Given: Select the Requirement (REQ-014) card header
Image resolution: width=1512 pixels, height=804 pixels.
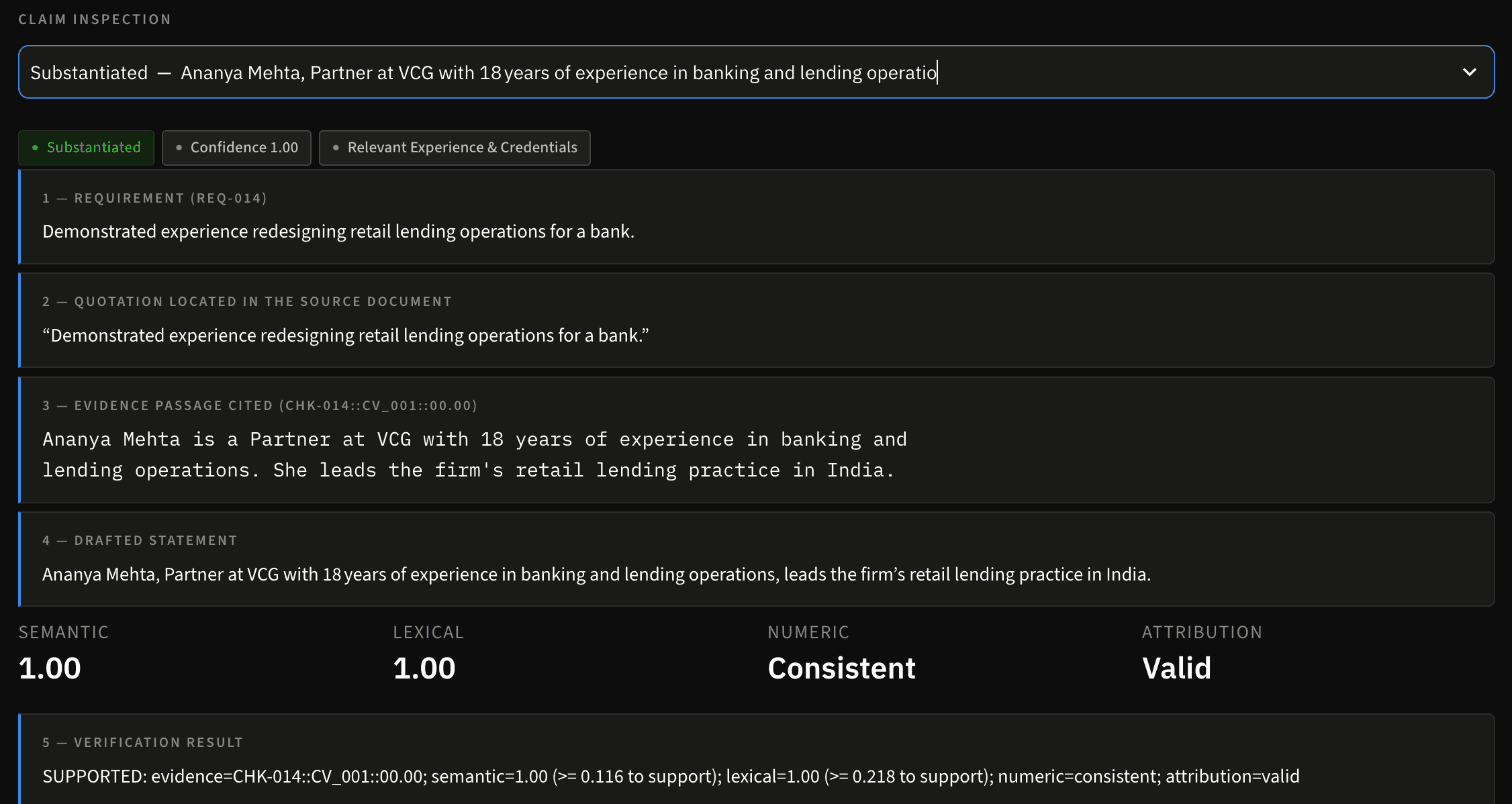Looking at the screenshot, I should (155, 198).
